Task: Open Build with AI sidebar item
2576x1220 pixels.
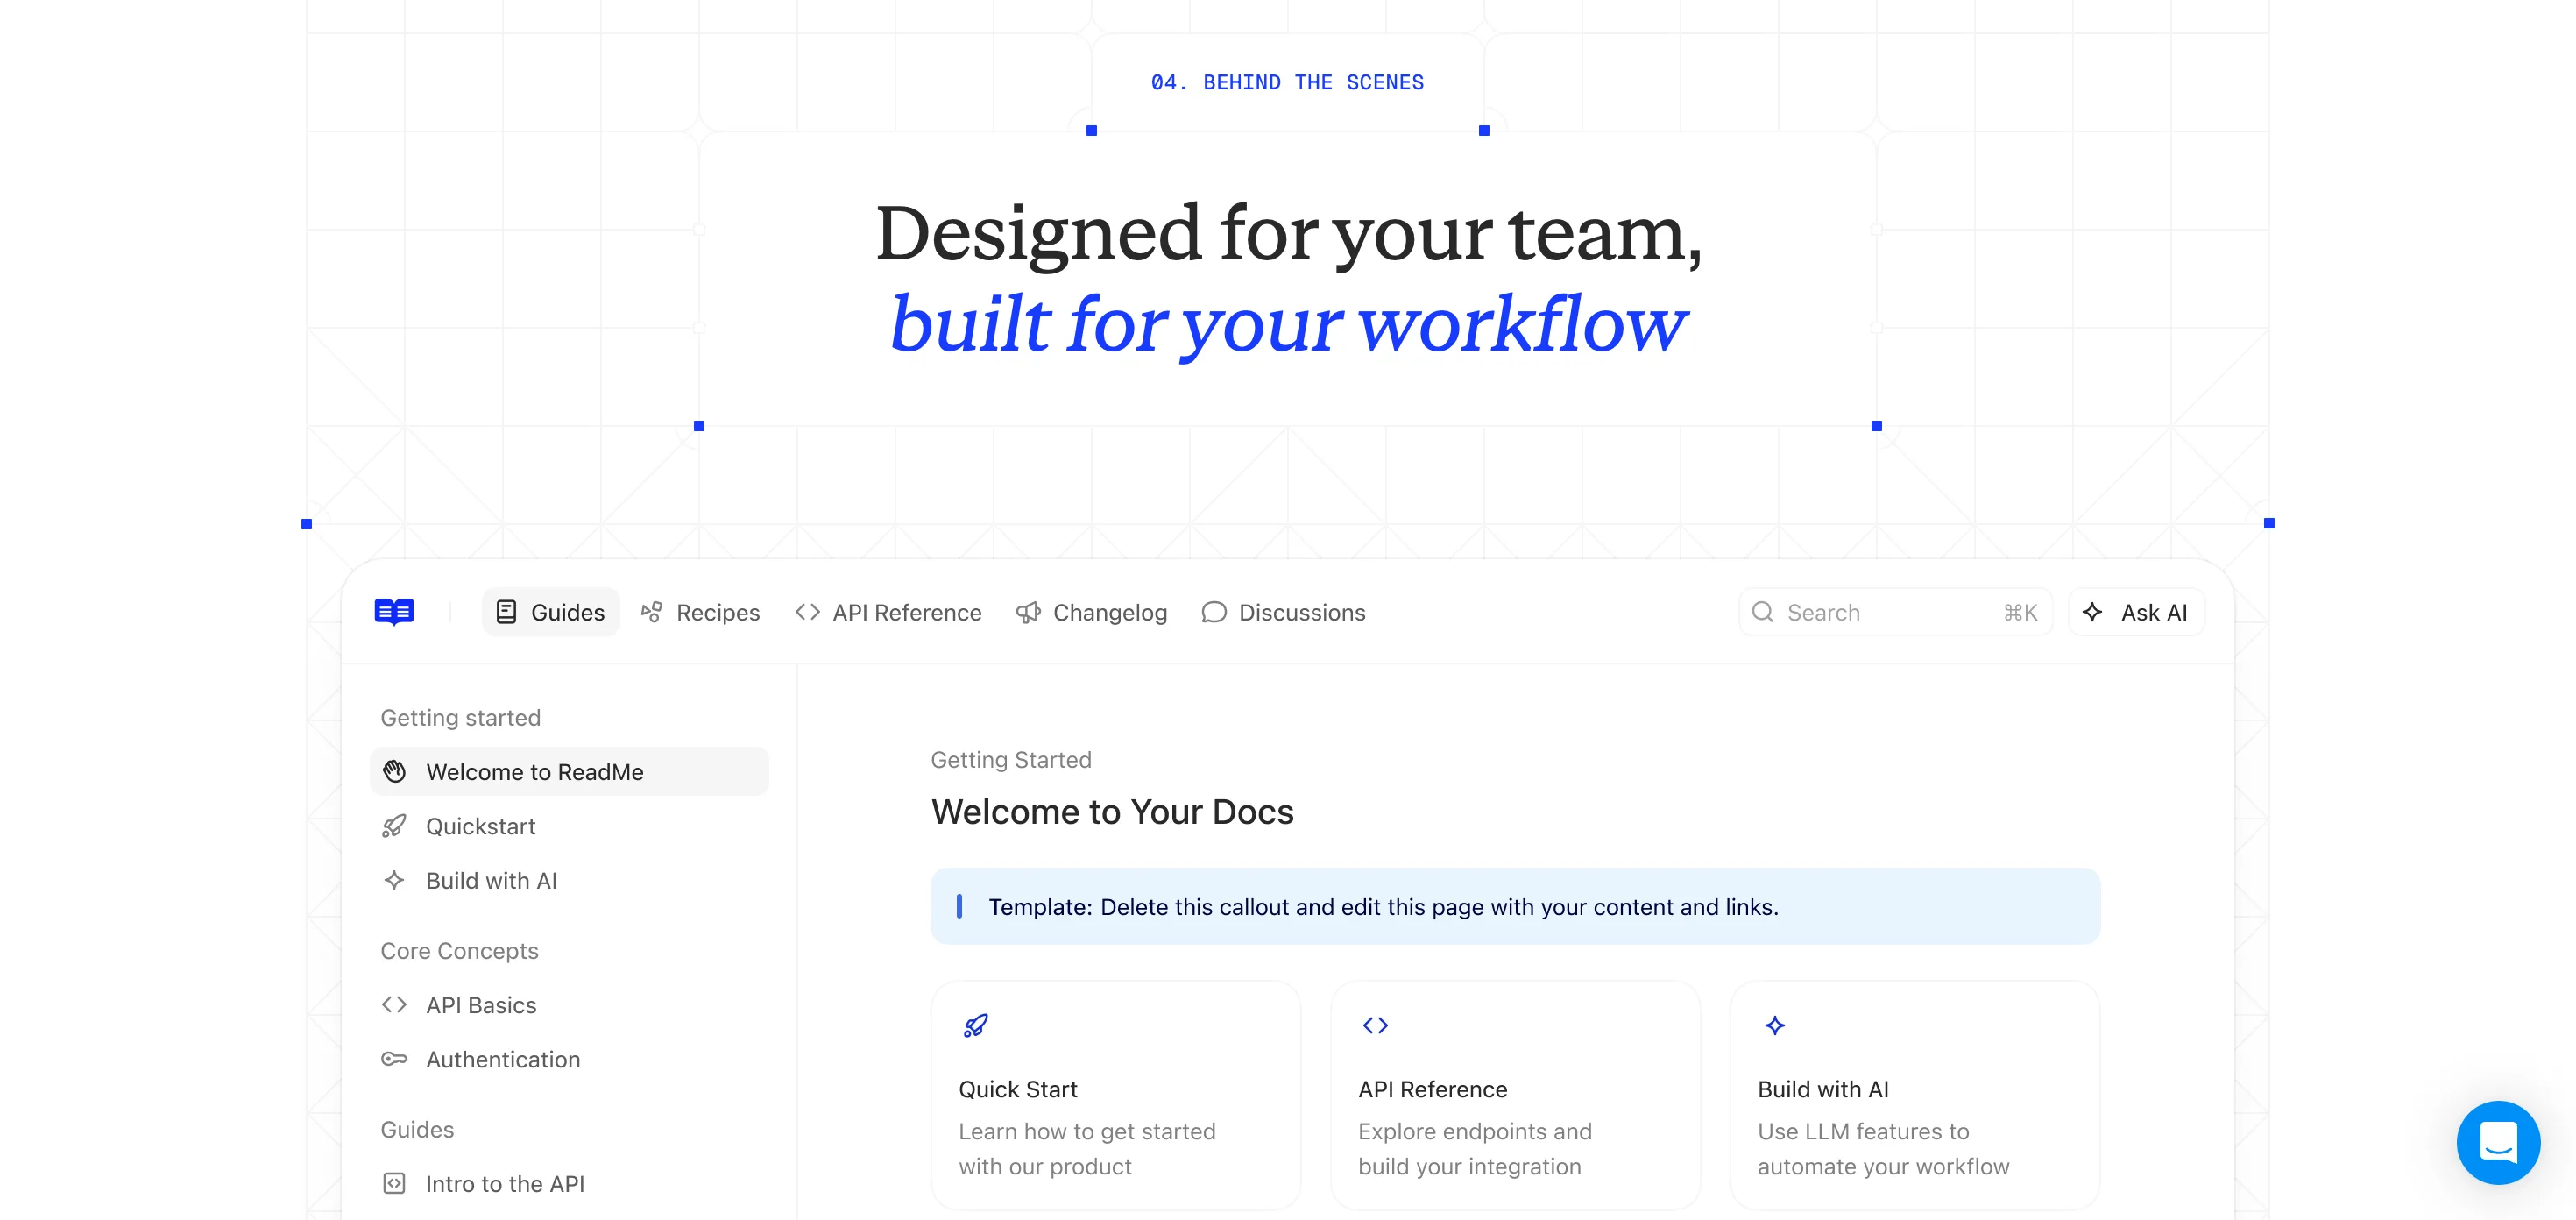Action: tap(569, 880)
